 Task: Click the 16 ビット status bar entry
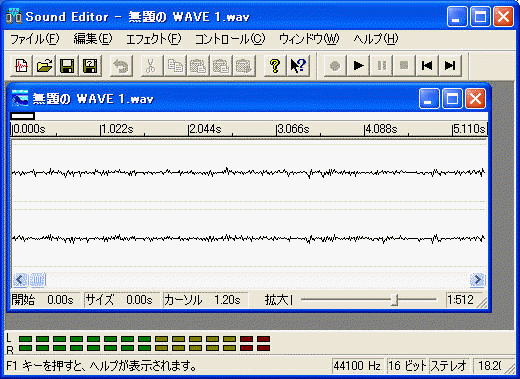point(407,366)
